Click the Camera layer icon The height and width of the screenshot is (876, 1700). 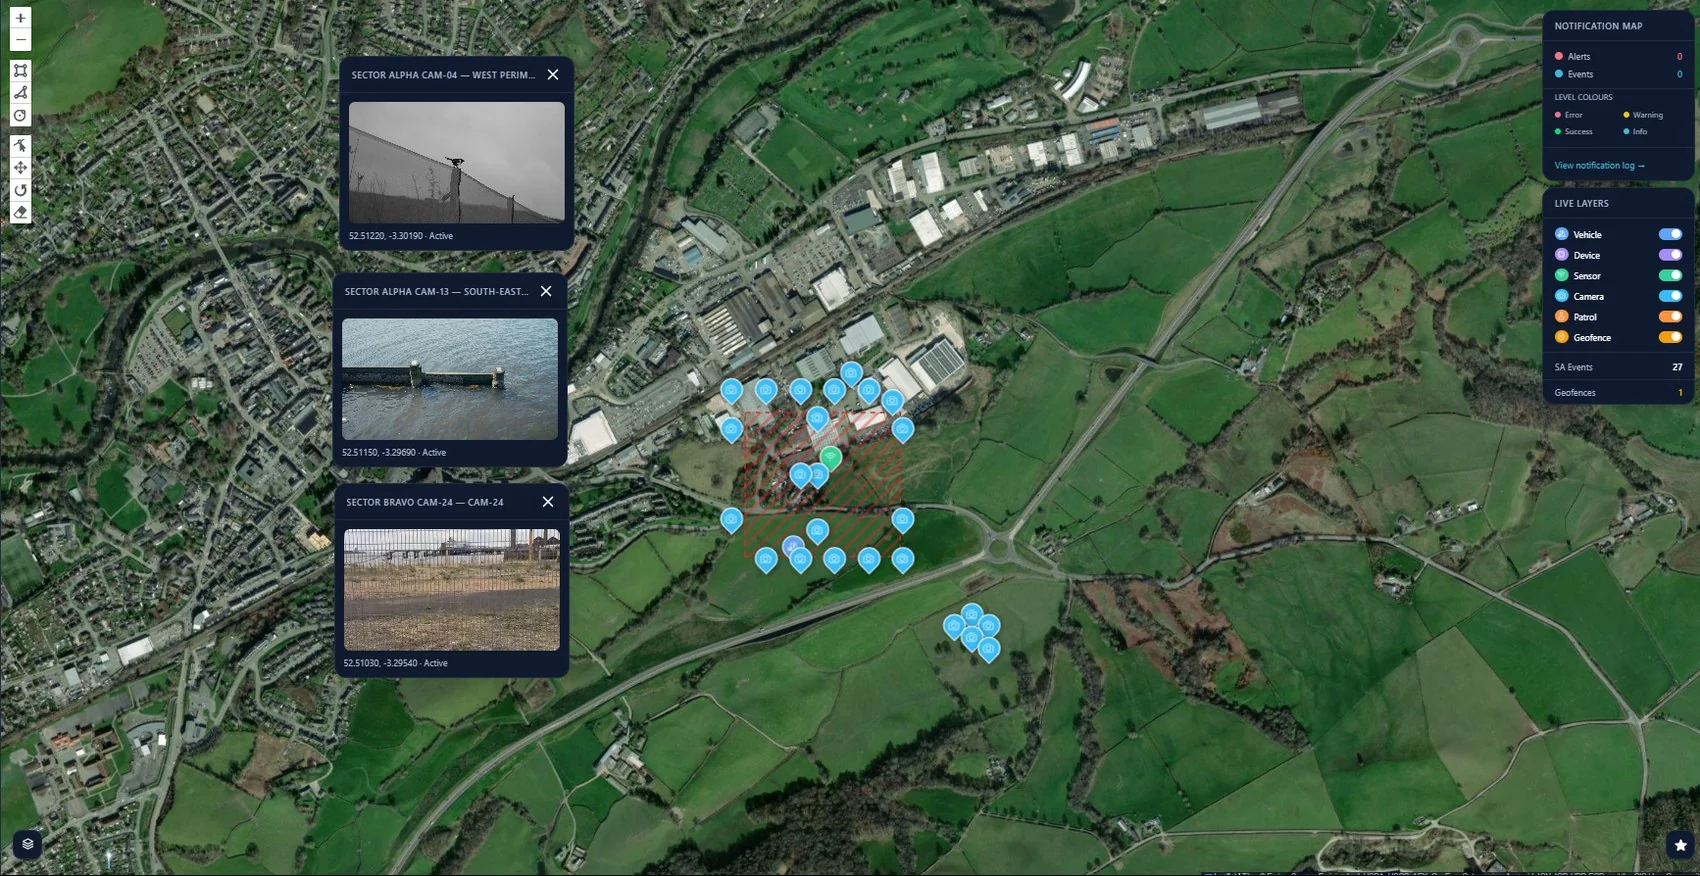click(1561, 296)
